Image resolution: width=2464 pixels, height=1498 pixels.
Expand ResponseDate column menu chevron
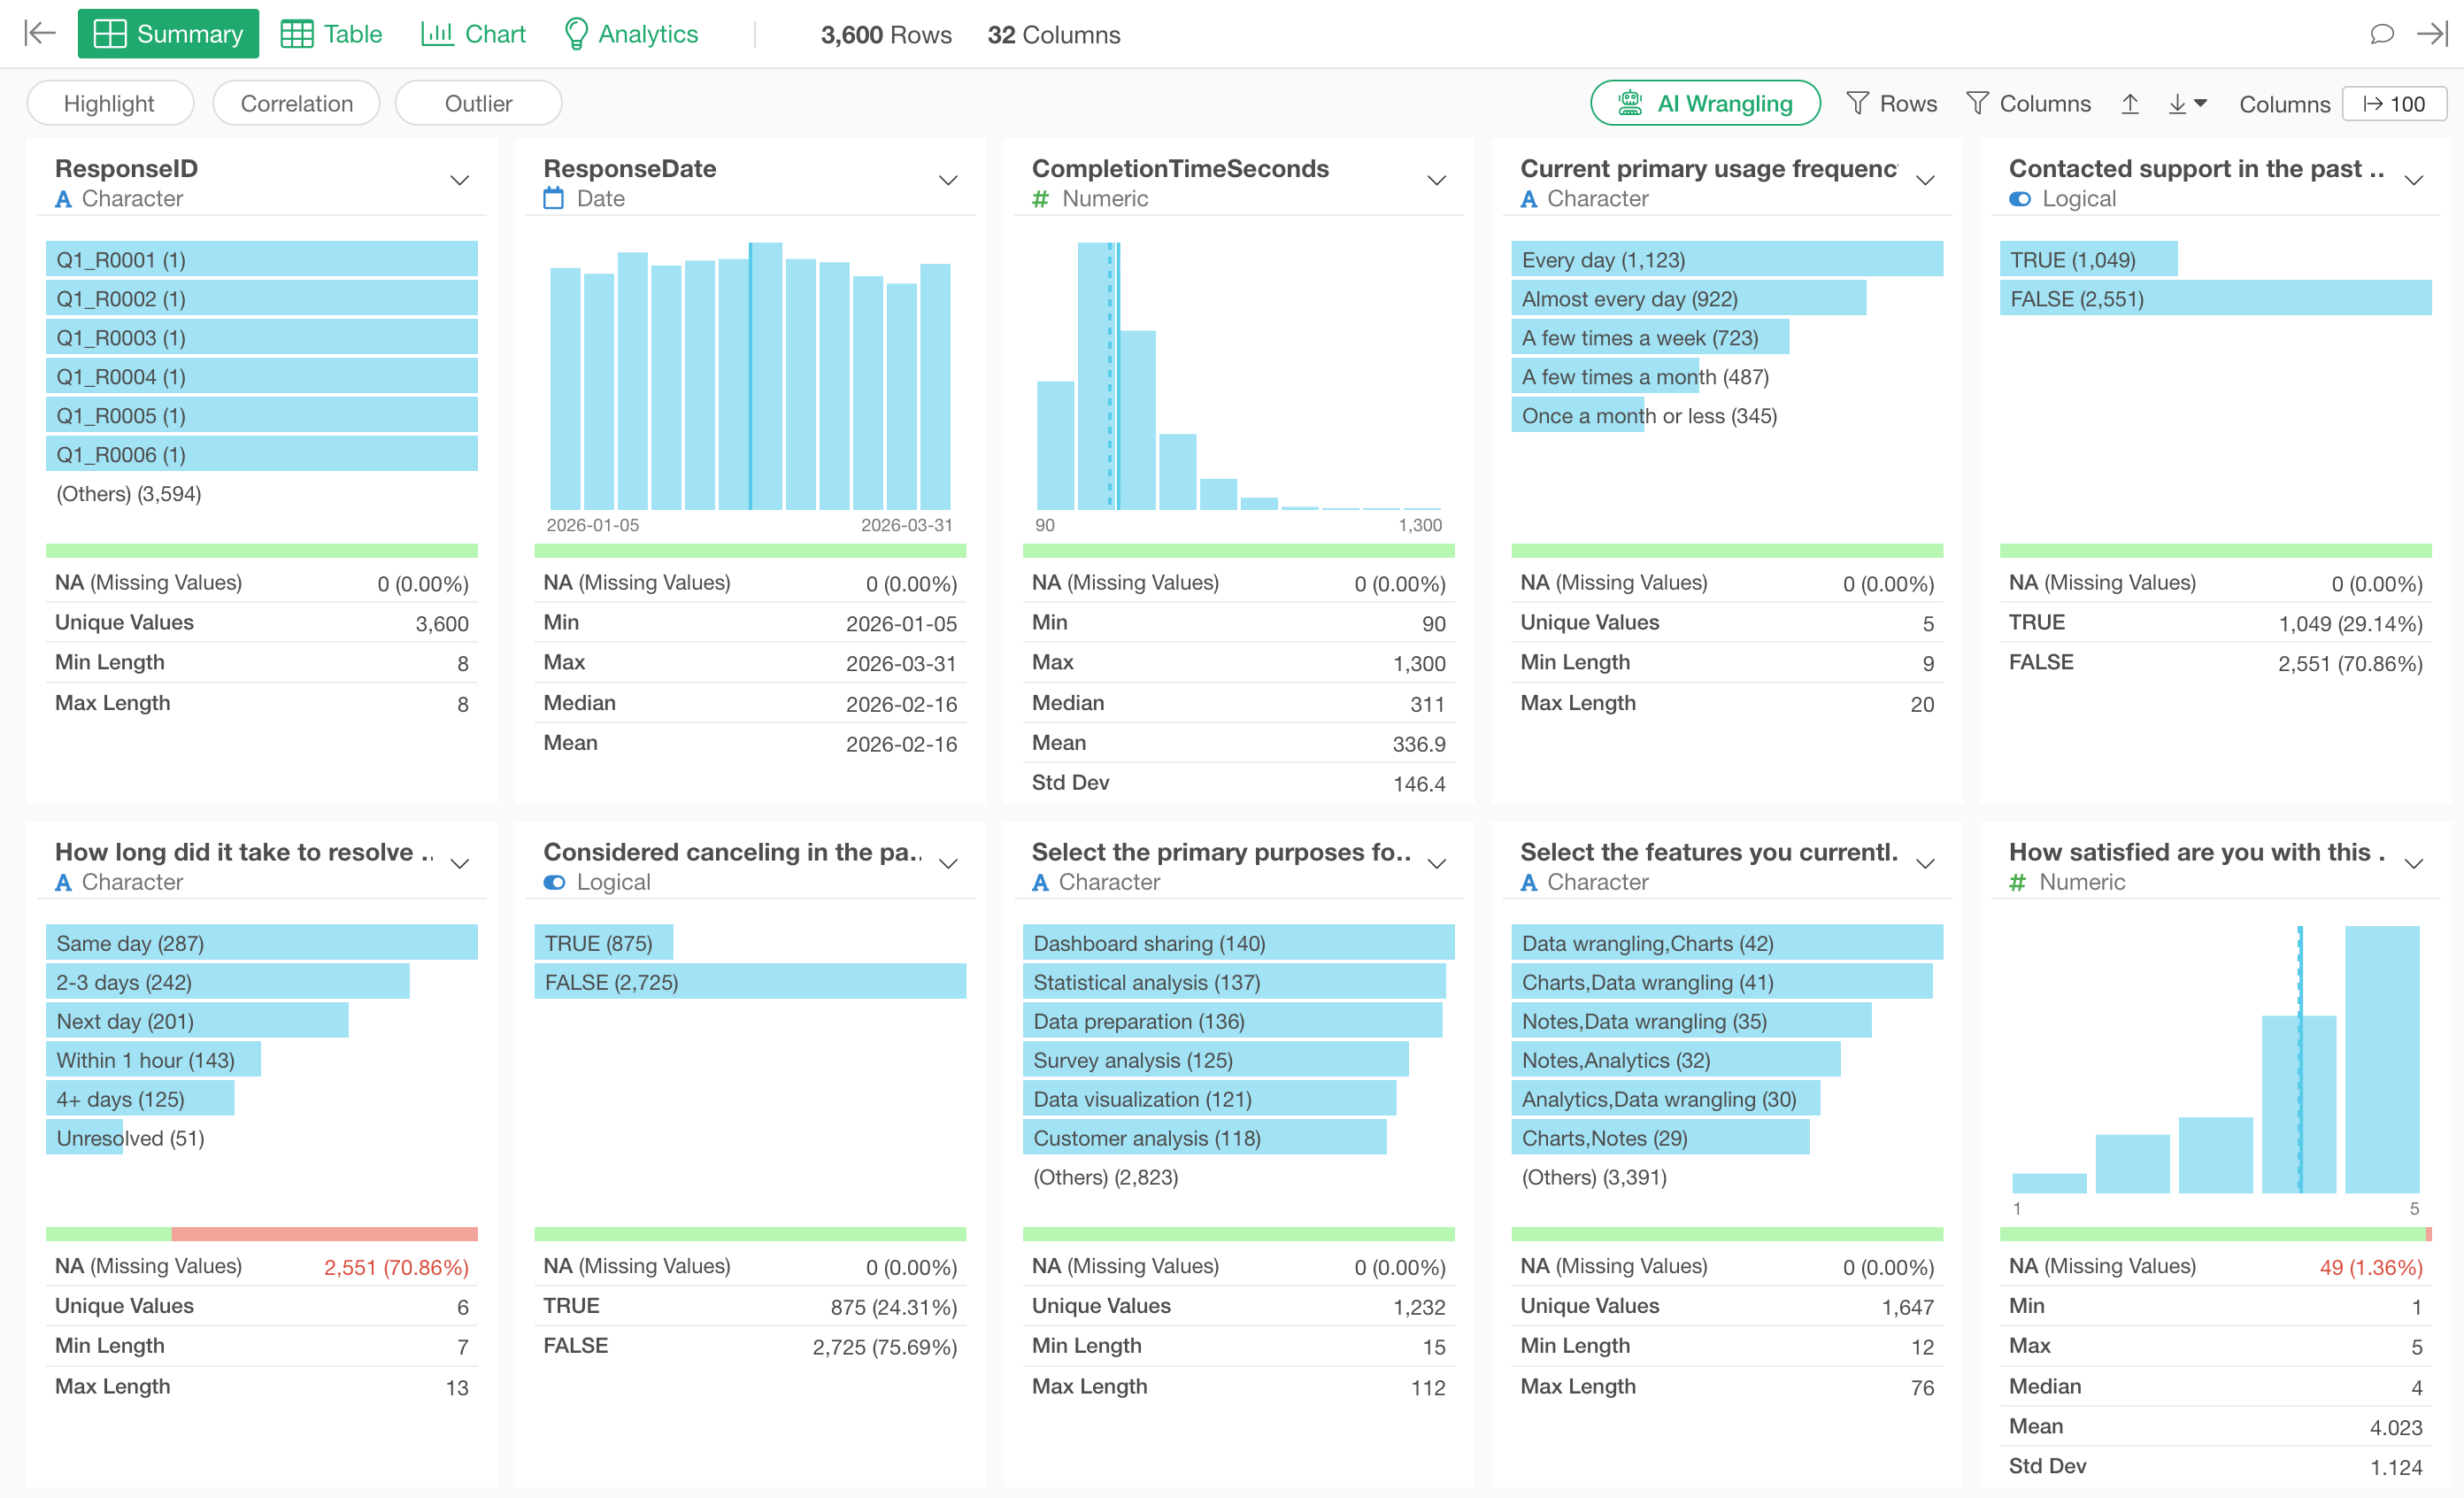tap(948, 181)
